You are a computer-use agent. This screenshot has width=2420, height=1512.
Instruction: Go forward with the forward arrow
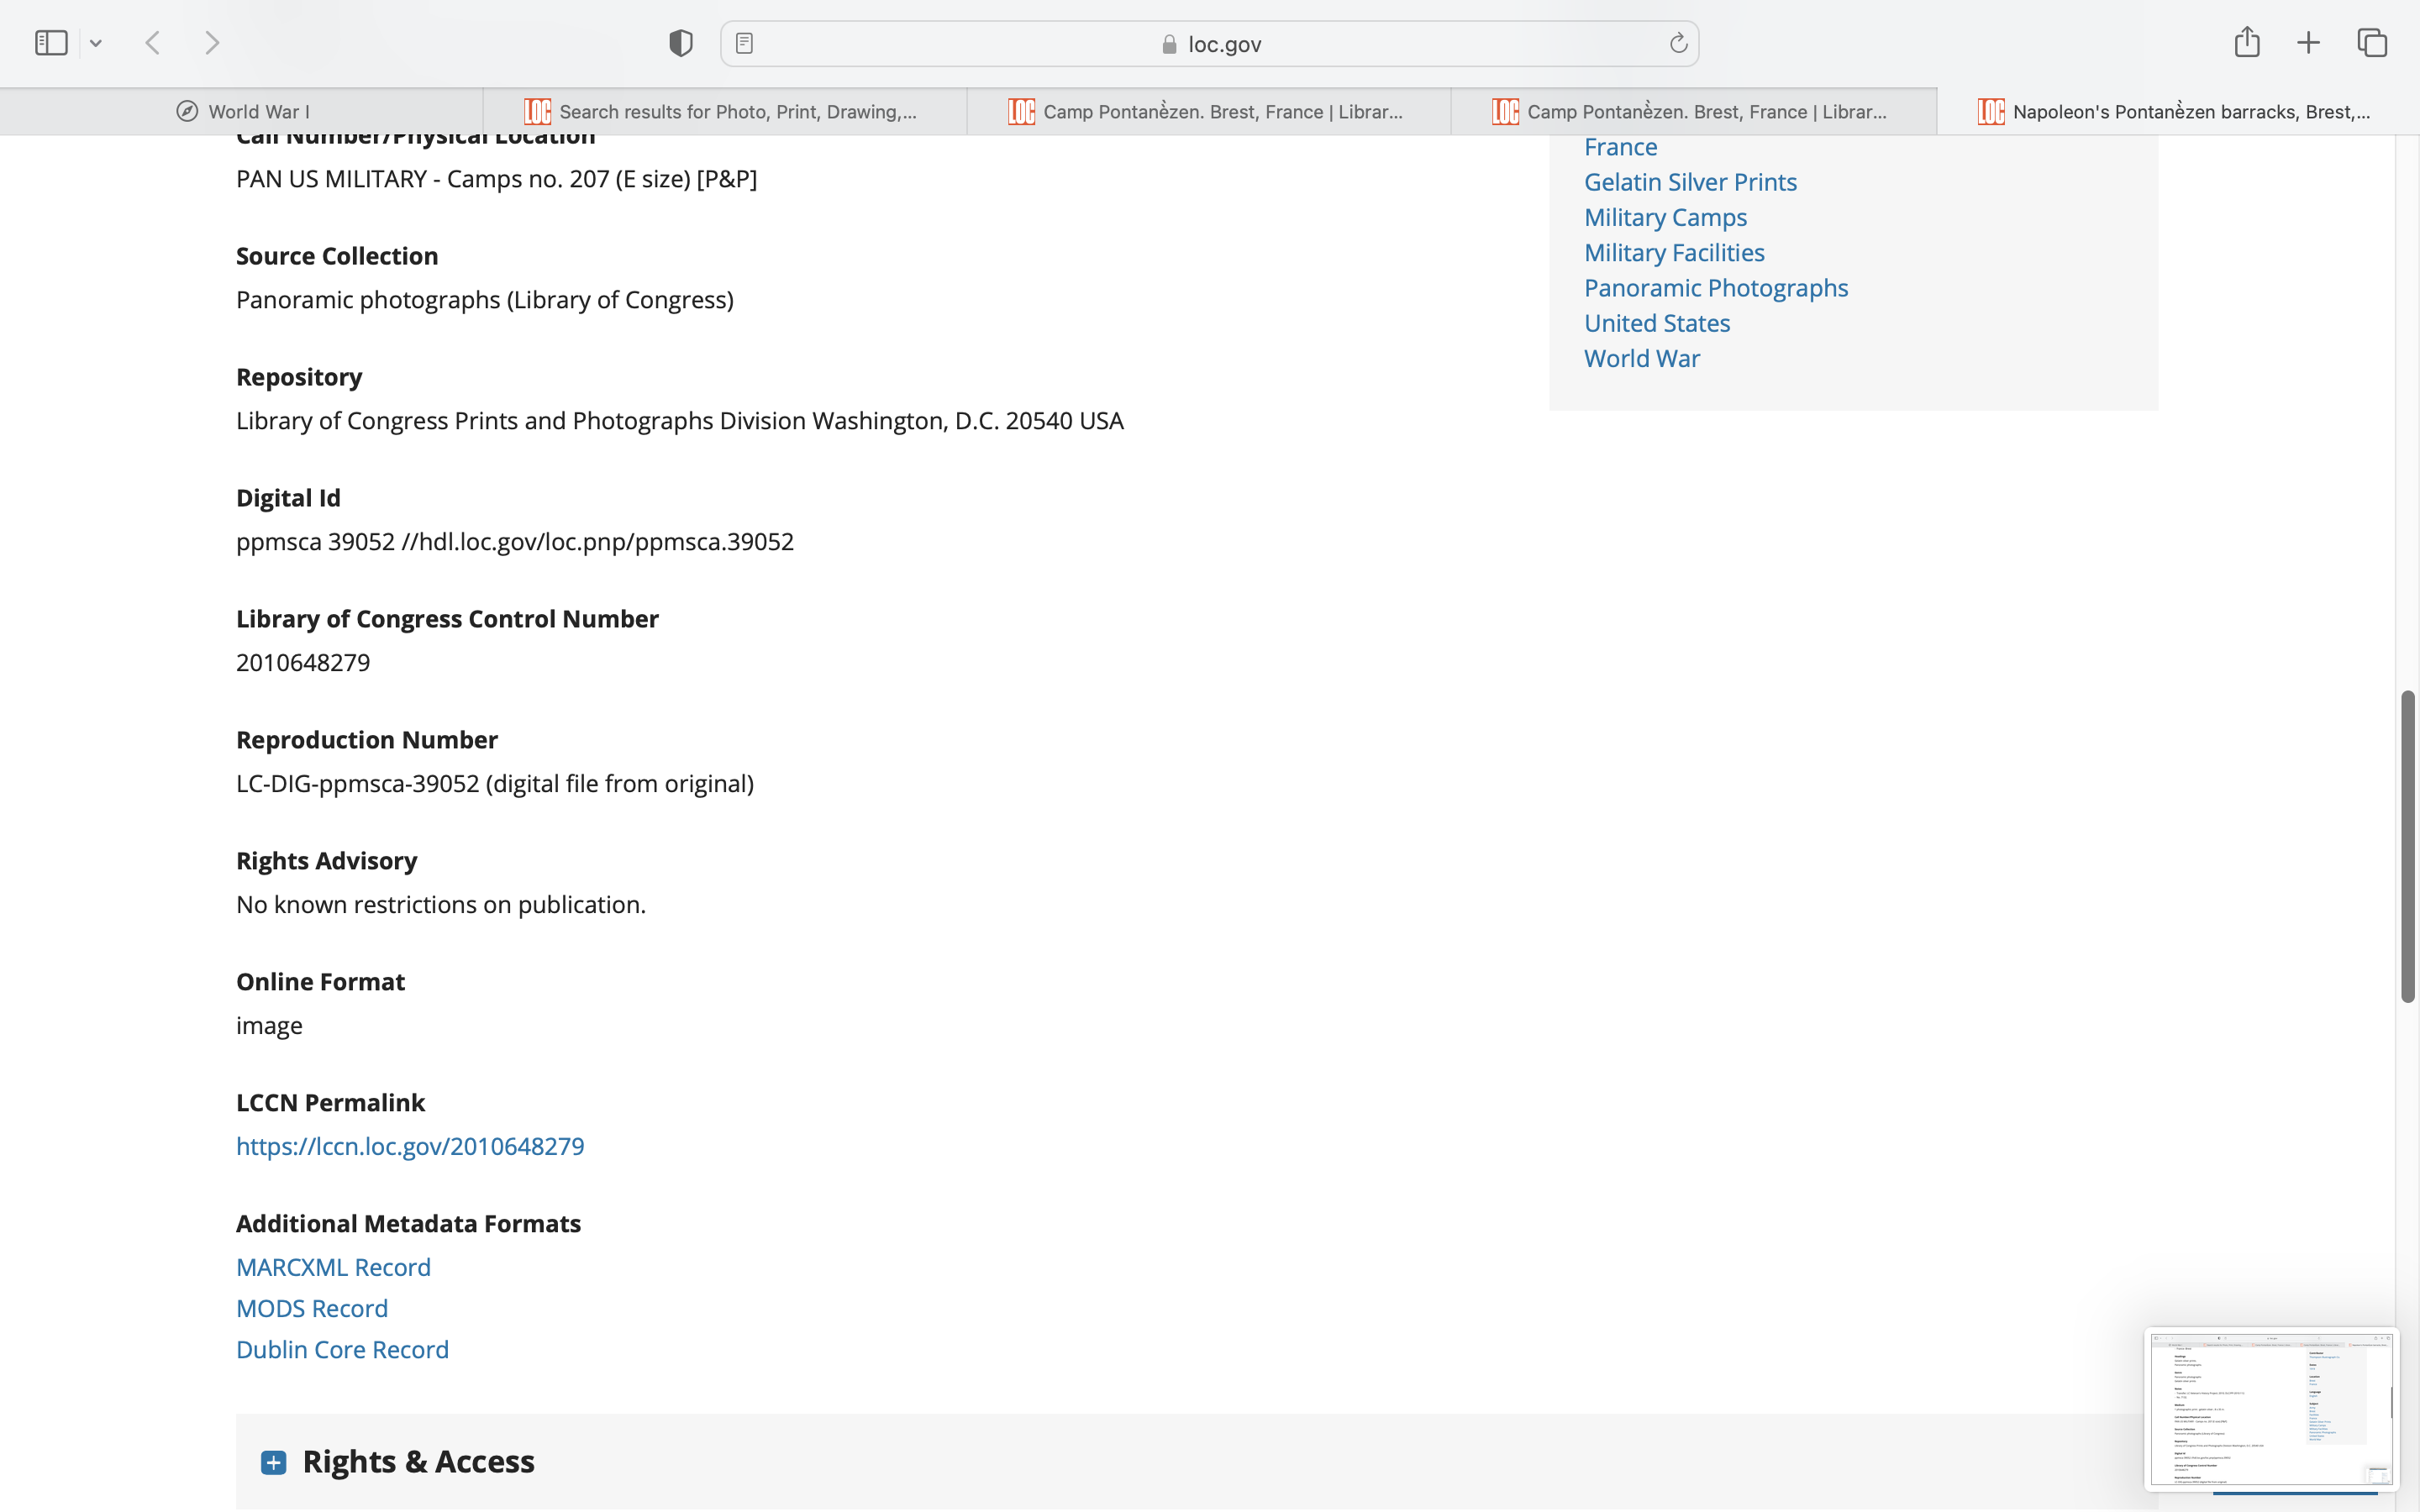tap(212, 43)
